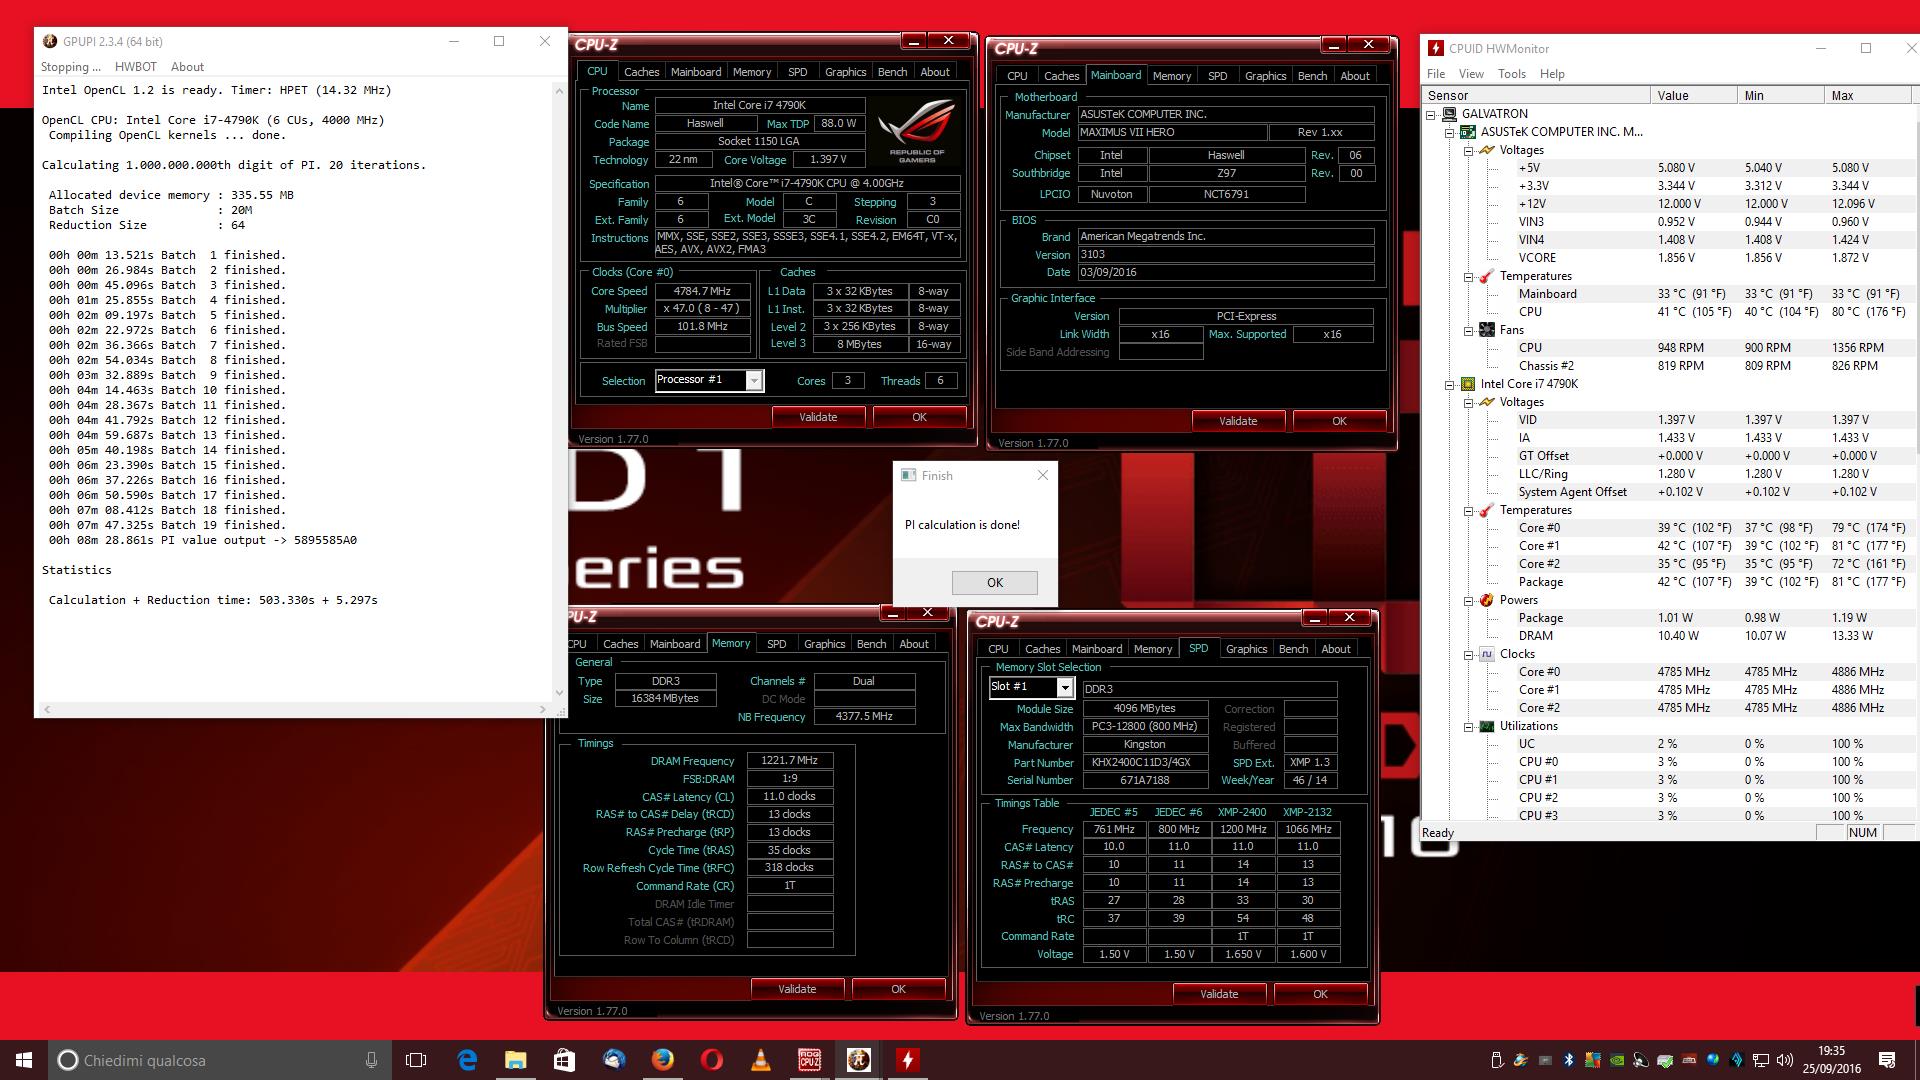Open the View menu in HWMonitor
This screenshot has width=1920, height=1080.
(x=1471, y=74)
